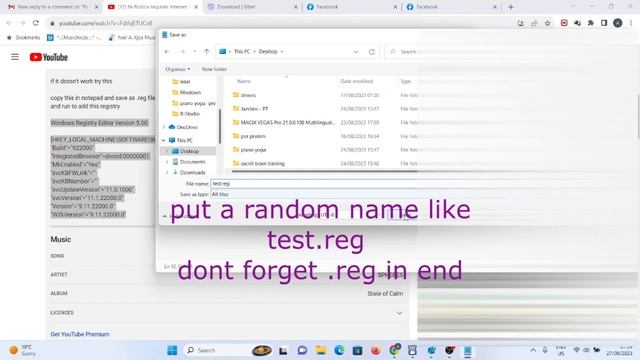Reload the YouTube page
The width and height of the screenshot is (640, 360).
click(x=36, y=23)
